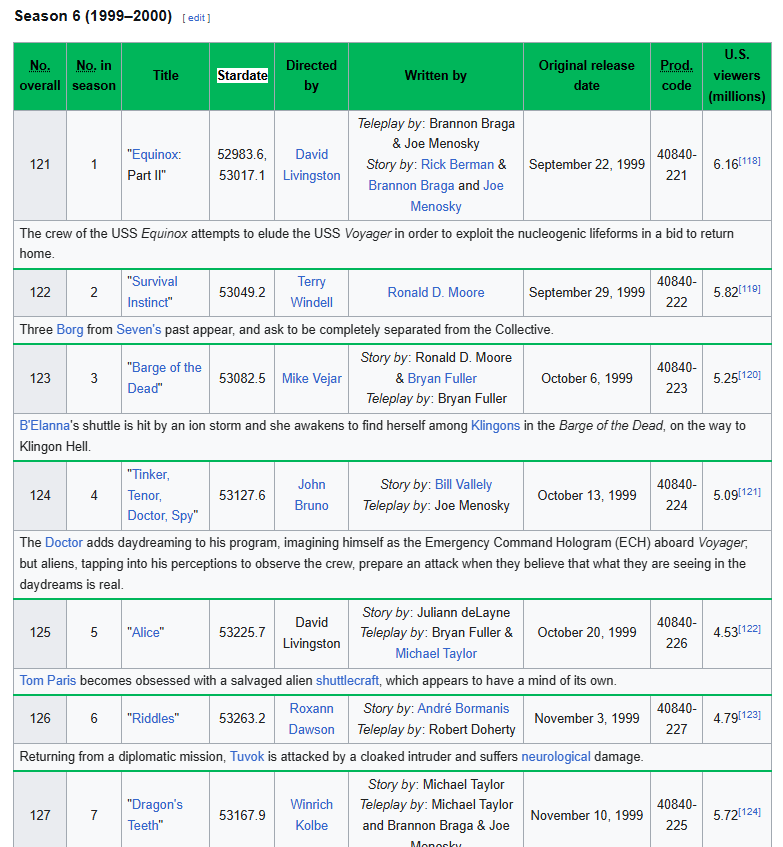Open citation 118 next to 6.16 viewers
This screenshot has width=783, height=847.
tap(749, 161)
